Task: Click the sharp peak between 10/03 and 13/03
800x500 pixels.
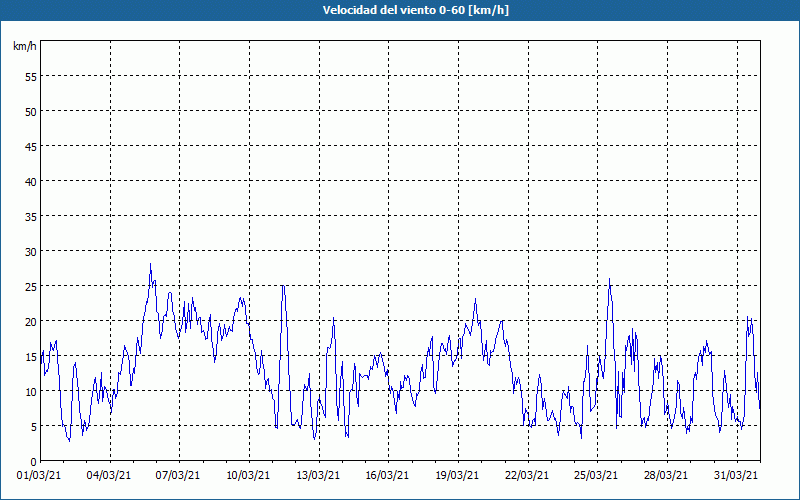Action: coord(283,286)
